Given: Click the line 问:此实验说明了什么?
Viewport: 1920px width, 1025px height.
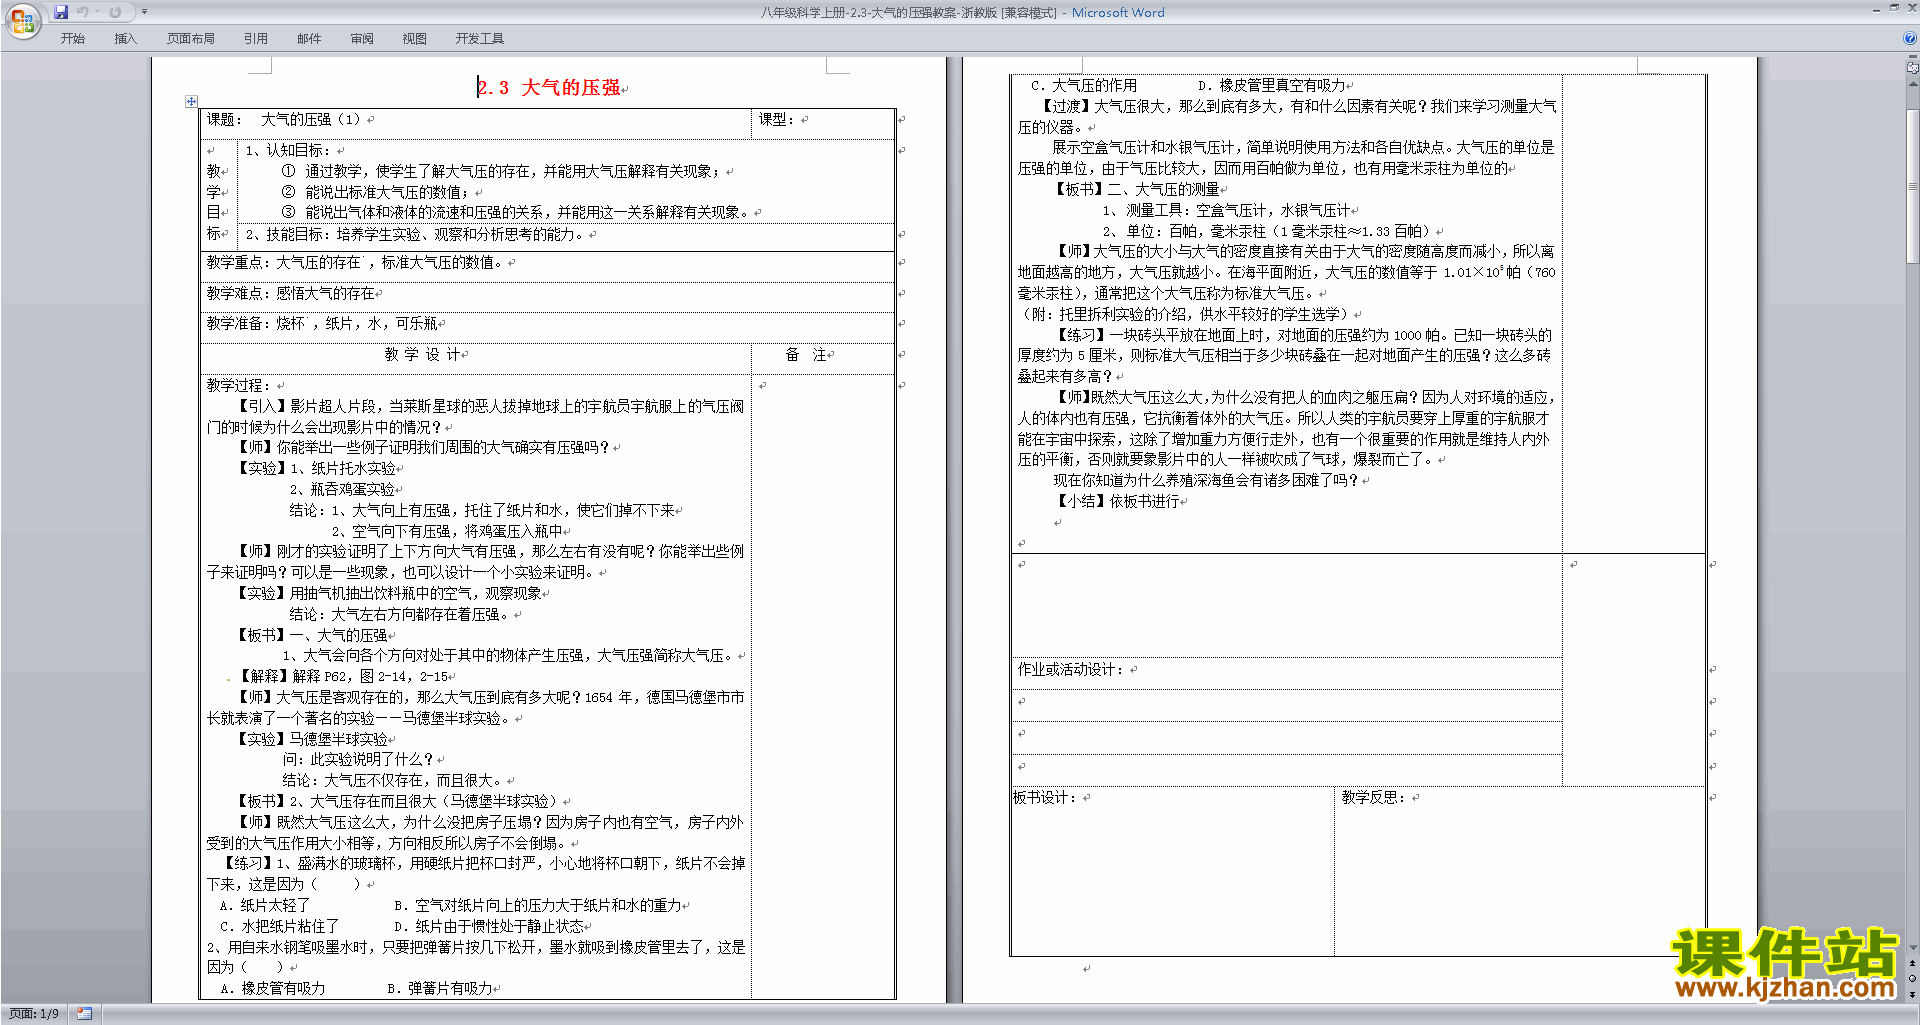Looking at the screenshot, I should 359,760.
